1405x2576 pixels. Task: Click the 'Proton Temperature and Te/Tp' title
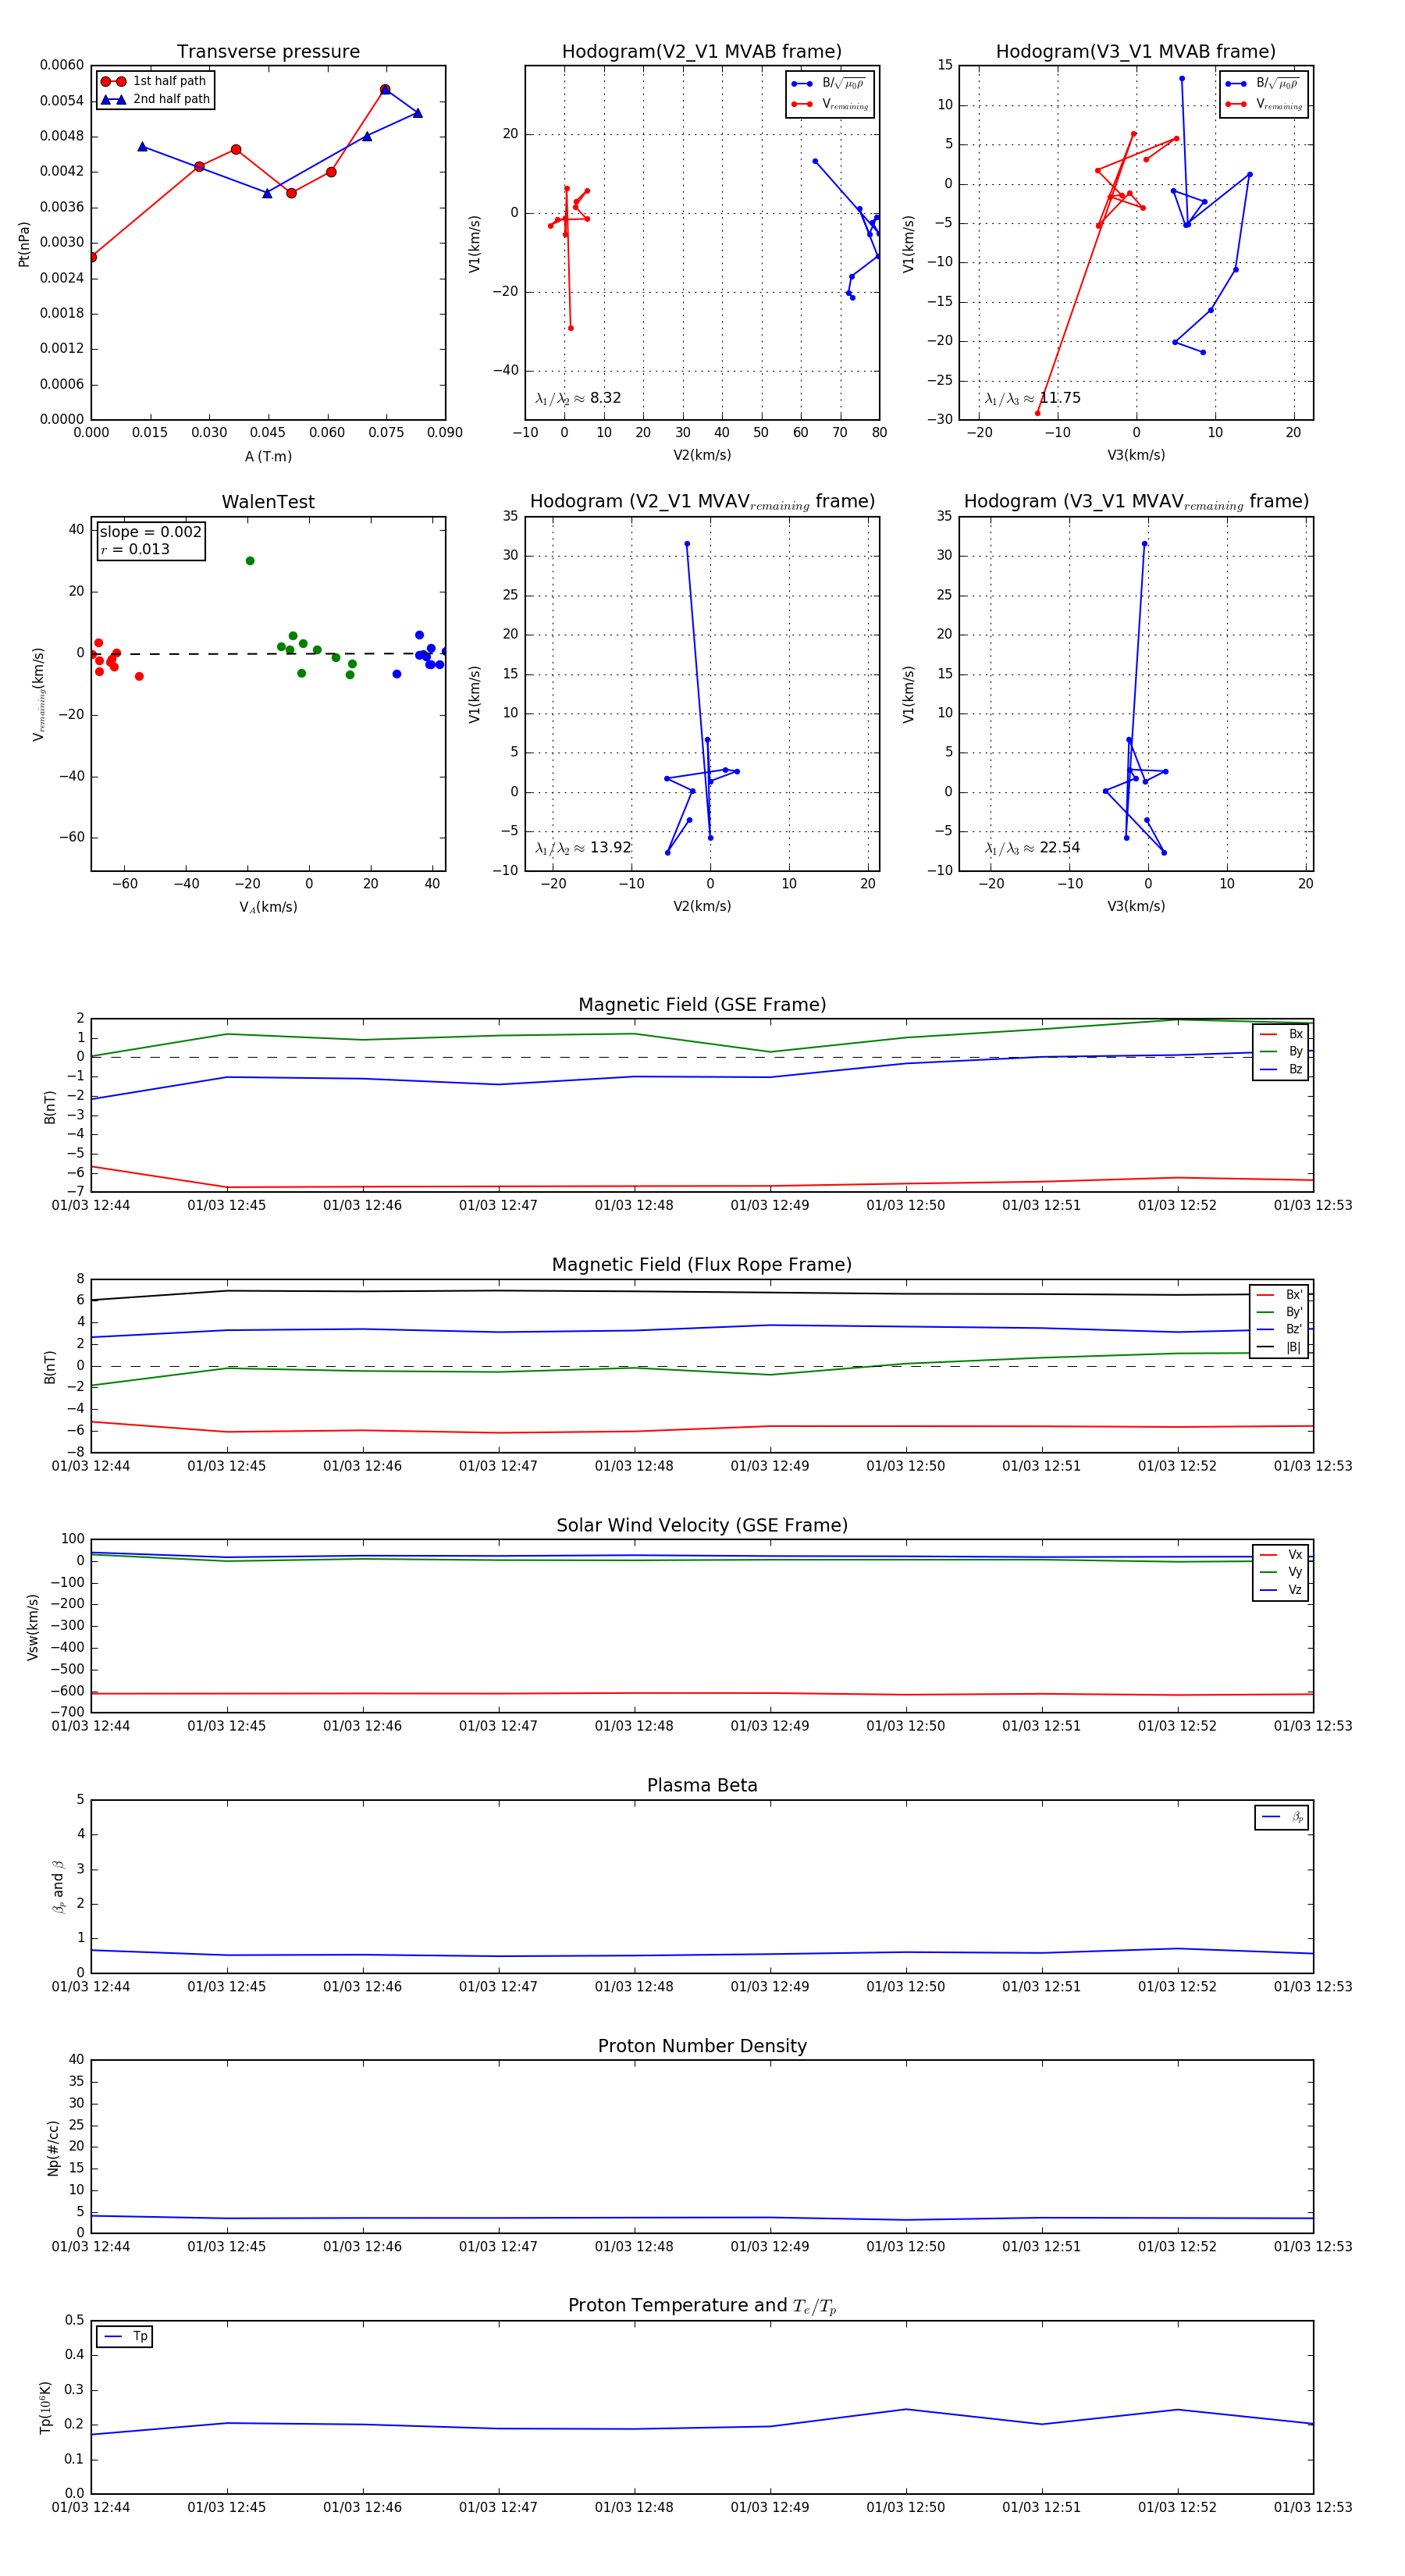[x=702, y=2306]
